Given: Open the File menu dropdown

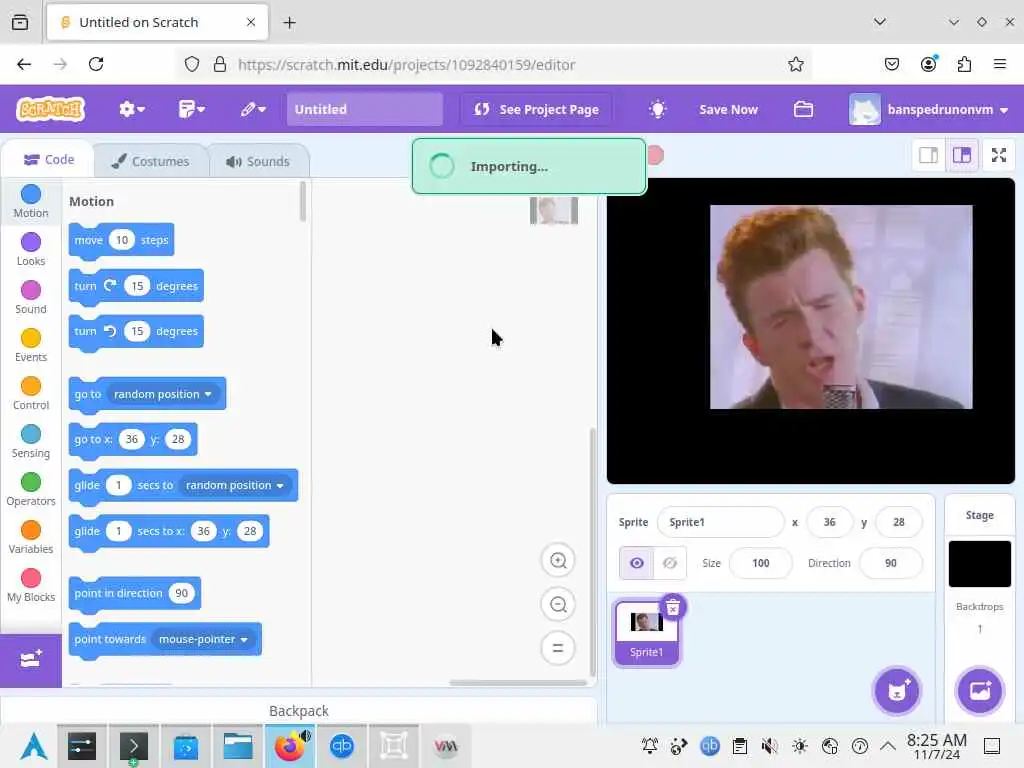Looking at the screenshot, I should [191, 109].
